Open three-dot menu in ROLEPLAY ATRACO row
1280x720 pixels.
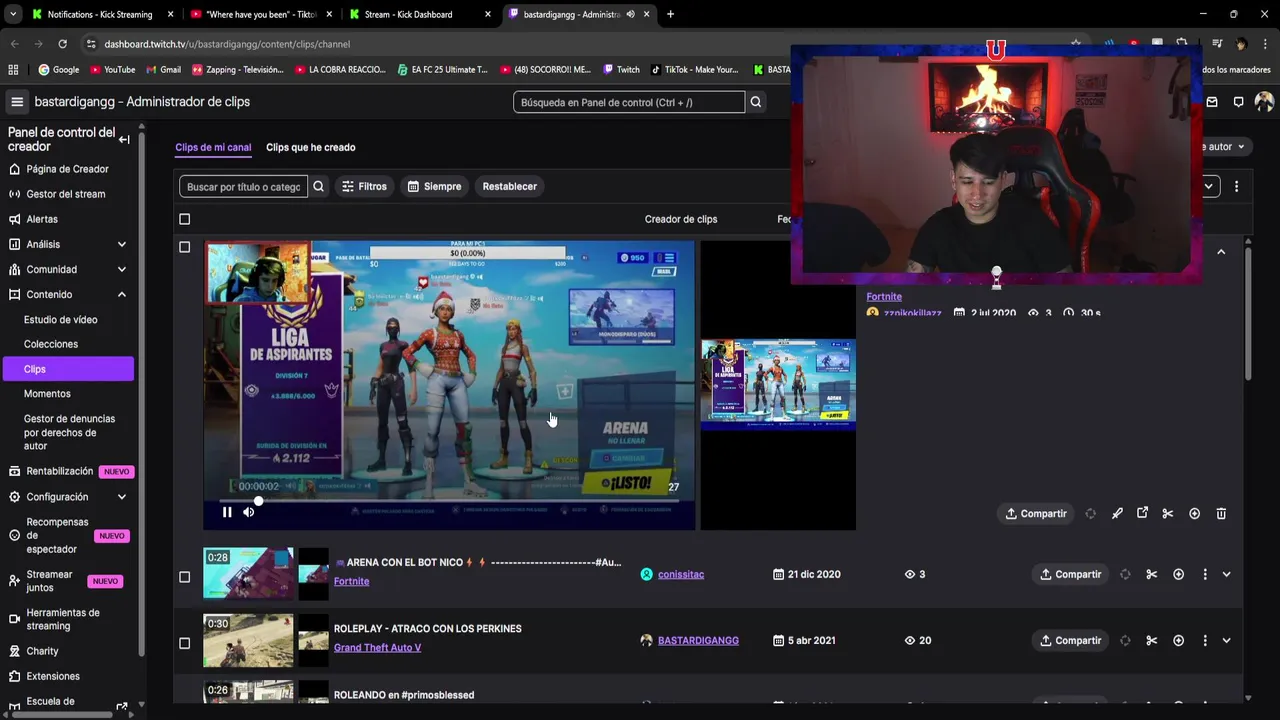(x=1204, y=640)
